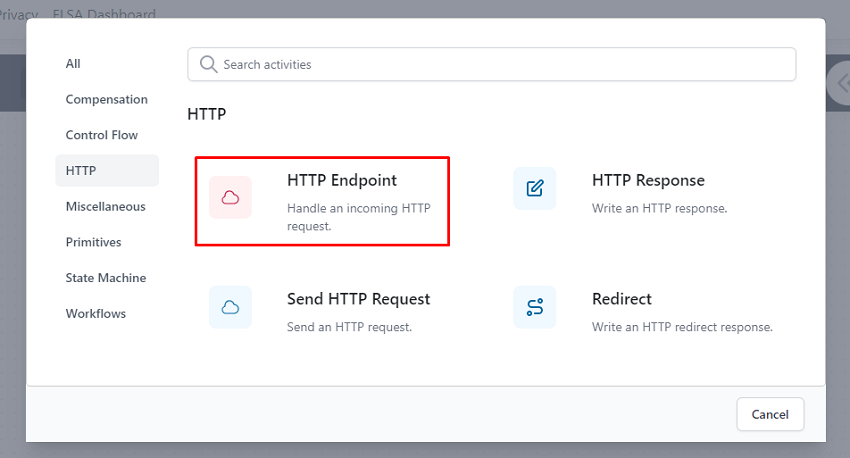Click the magnifier search icon
The height and width of the screenshot is (458, 850).
coord(208,64)
